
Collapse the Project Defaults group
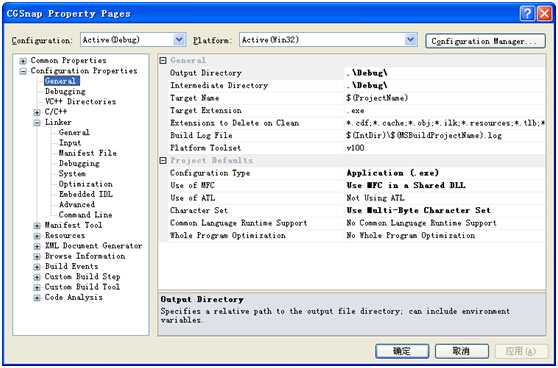click(163, 161)
